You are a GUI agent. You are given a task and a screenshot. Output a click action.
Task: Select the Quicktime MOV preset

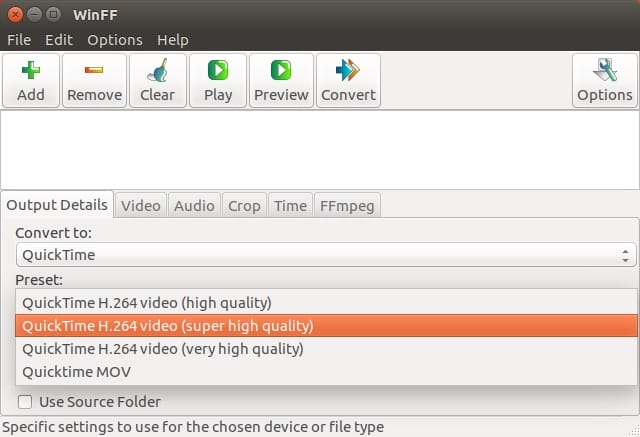[x=326, y=372]
